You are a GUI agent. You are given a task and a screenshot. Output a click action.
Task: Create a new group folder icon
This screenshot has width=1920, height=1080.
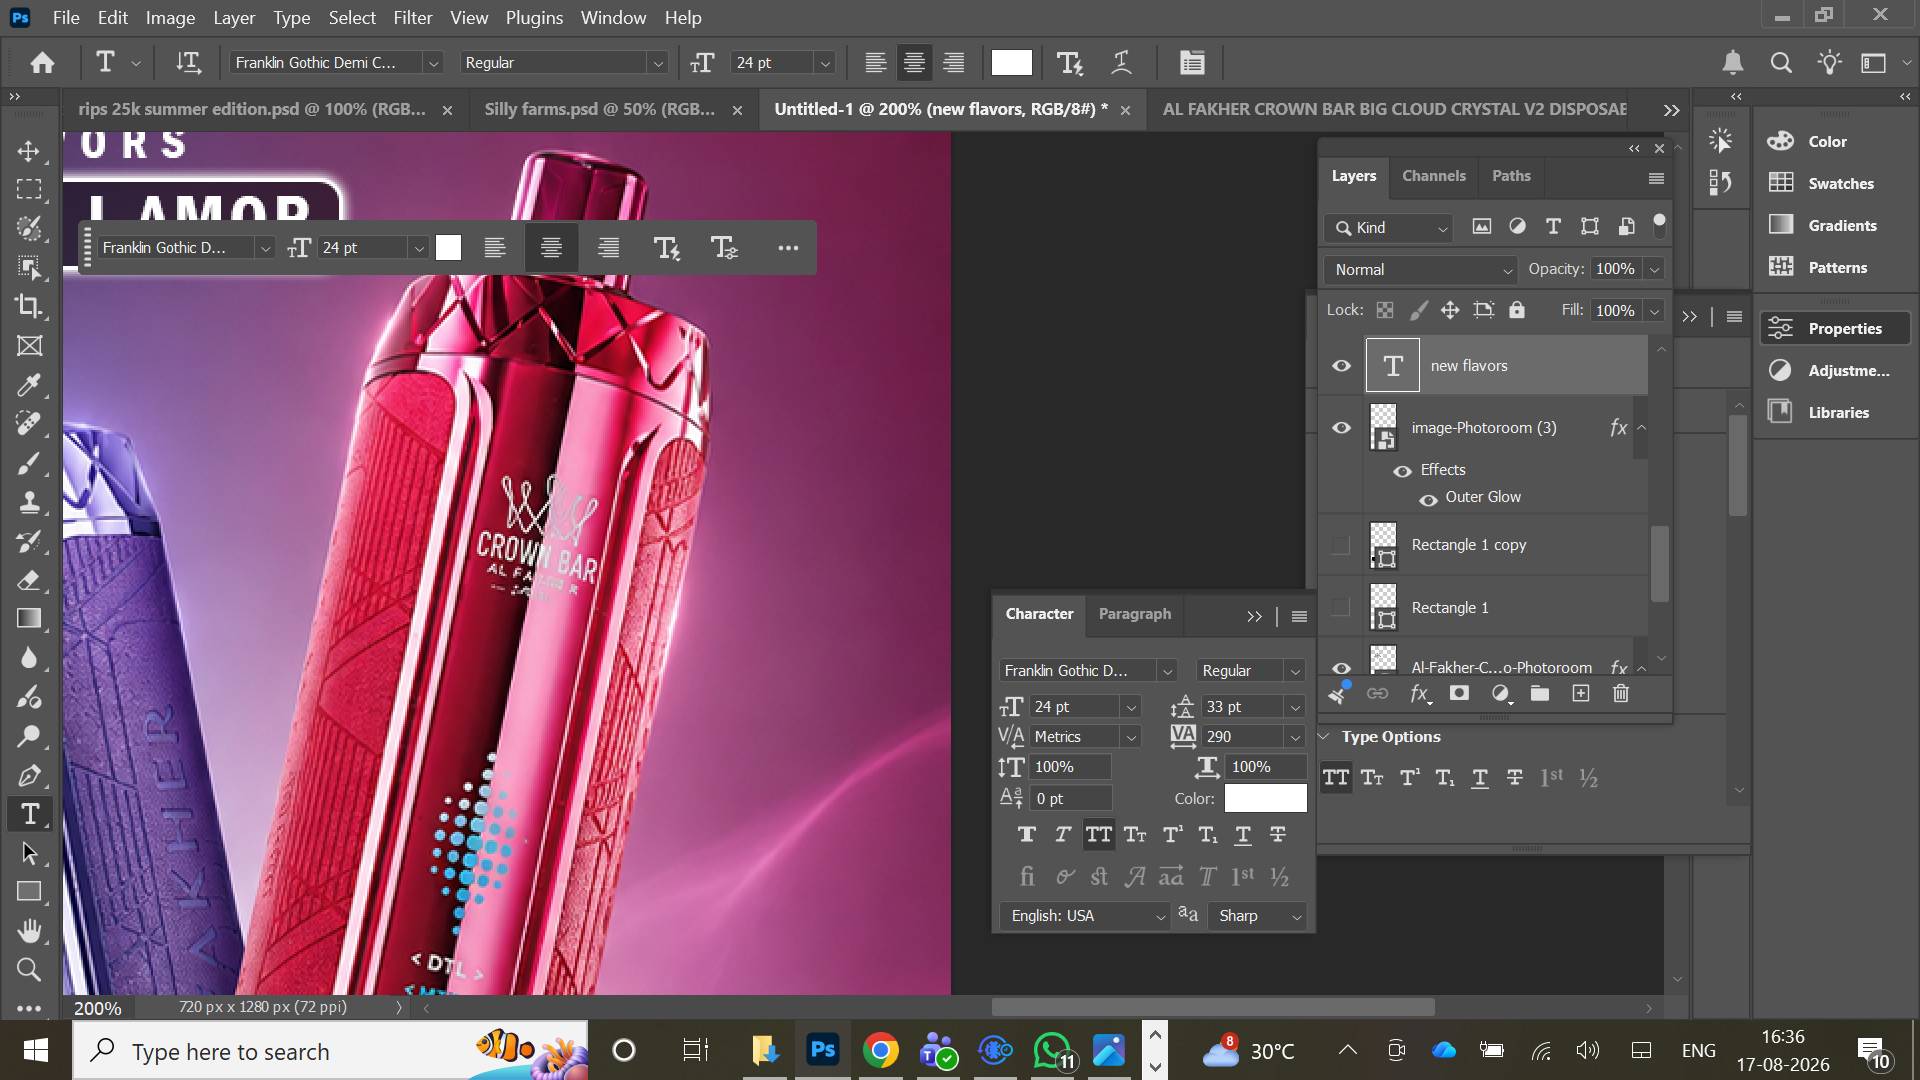[x=1540, y=693]
